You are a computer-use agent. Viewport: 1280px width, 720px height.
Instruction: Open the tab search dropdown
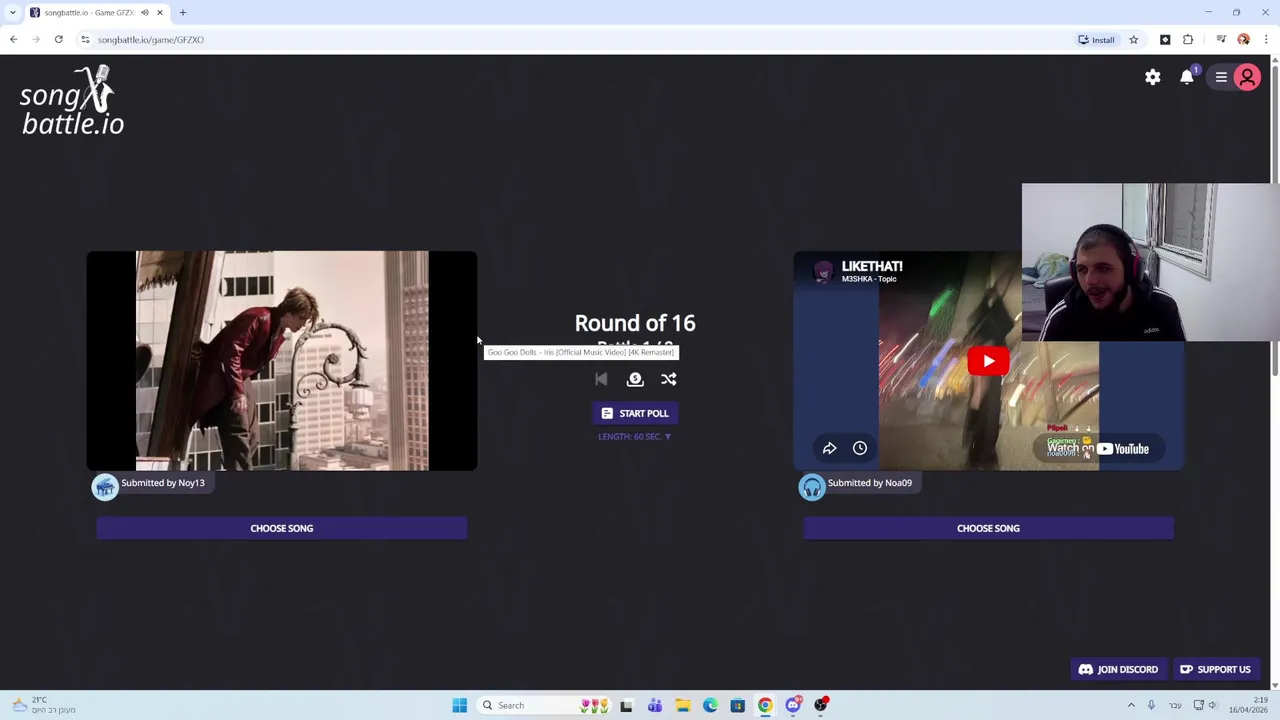[x=12, y=13]
